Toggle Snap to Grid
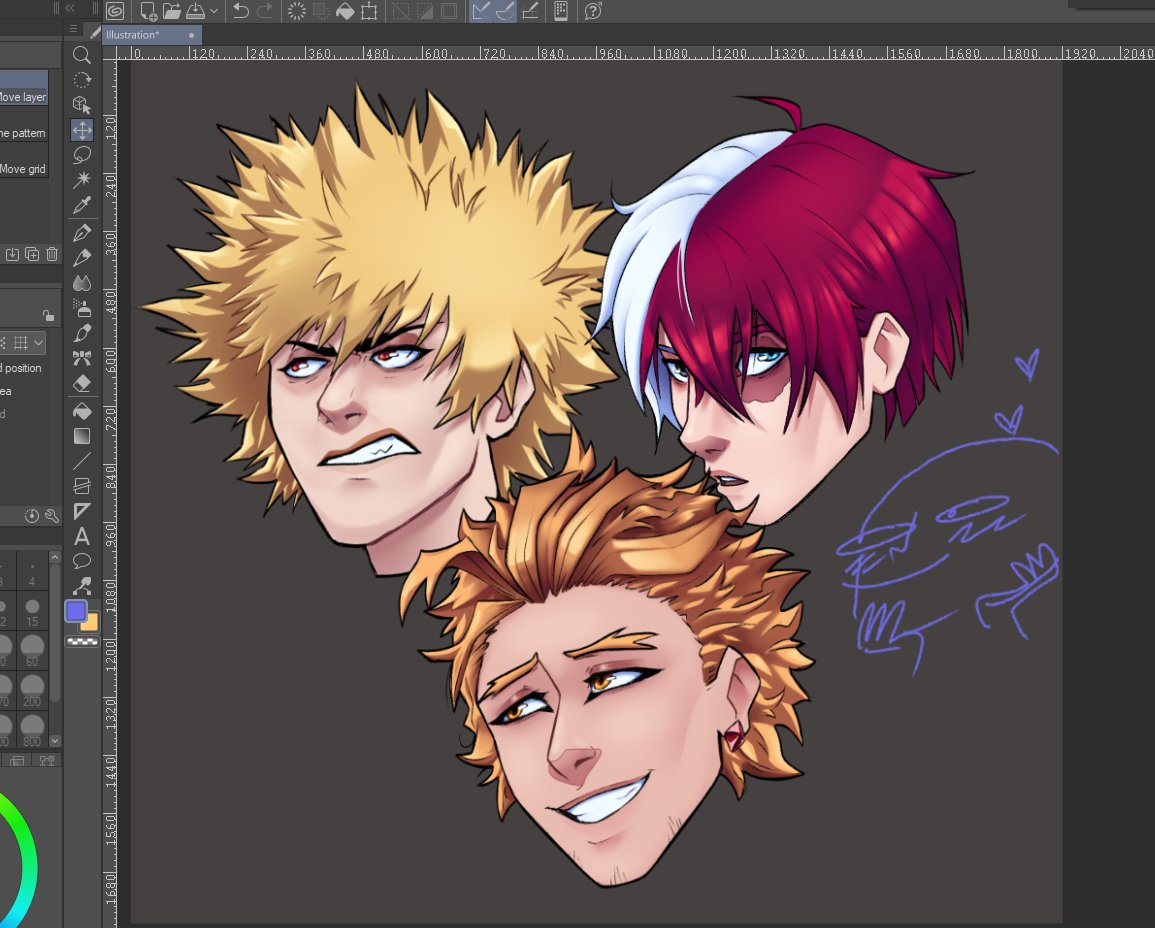The width and height of the screenshot is (1155, 928). pyautogui.click(x=530, y=11)
